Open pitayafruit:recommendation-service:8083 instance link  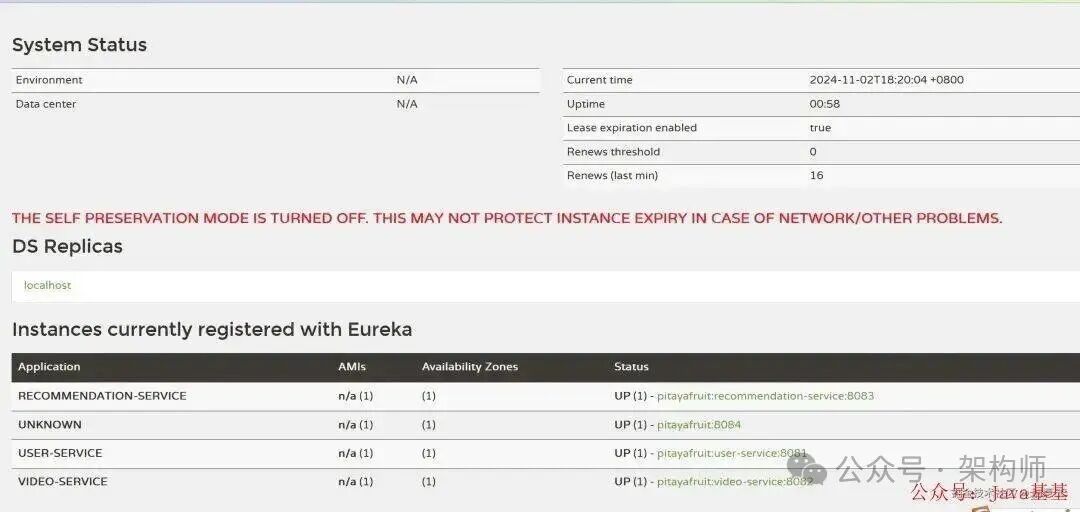[765, 396]
